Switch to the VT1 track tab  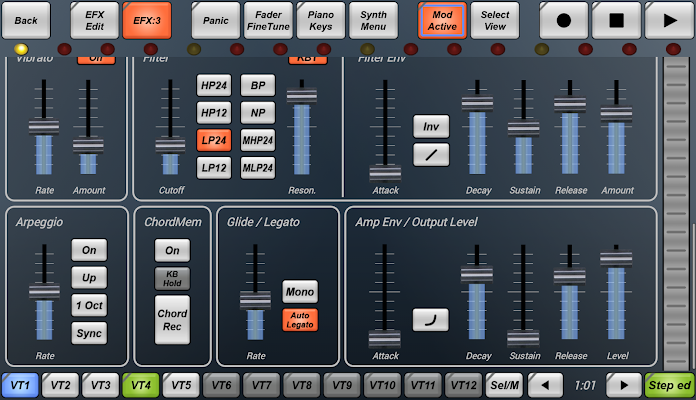[20, 385]
